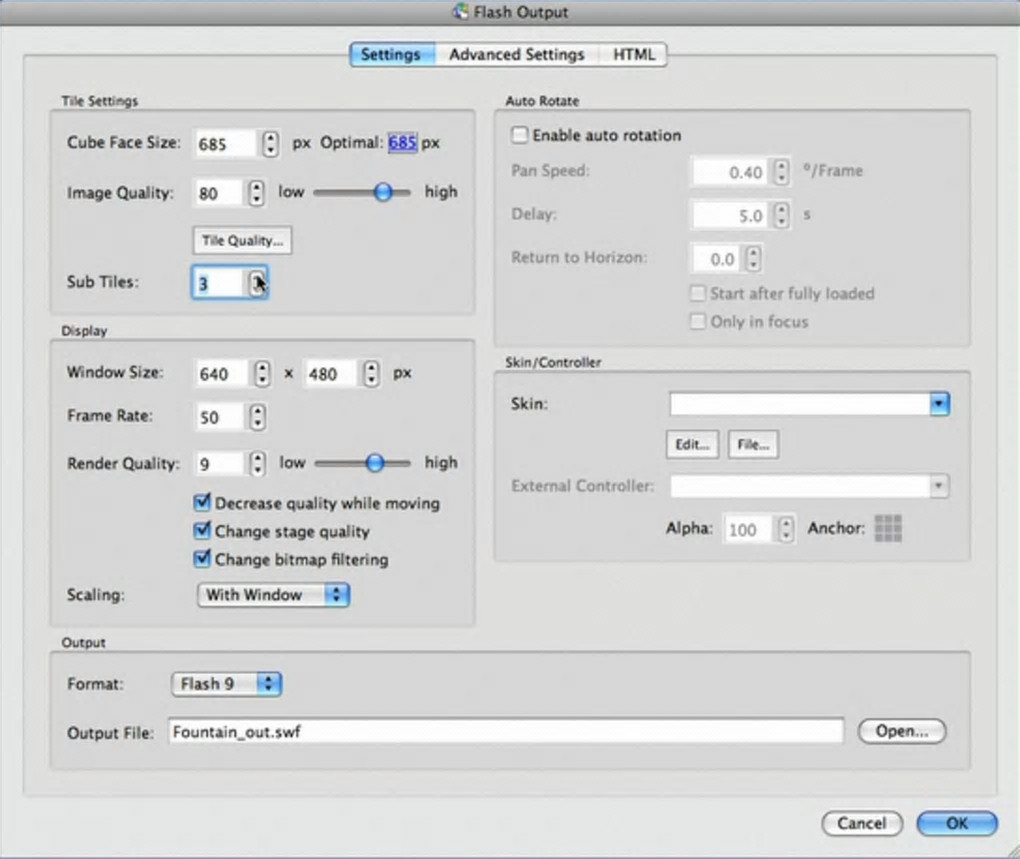The height and width of the screenshot is (859, 1020).
Task: Click the Pan Speed value field
Action: pos(730,172)
